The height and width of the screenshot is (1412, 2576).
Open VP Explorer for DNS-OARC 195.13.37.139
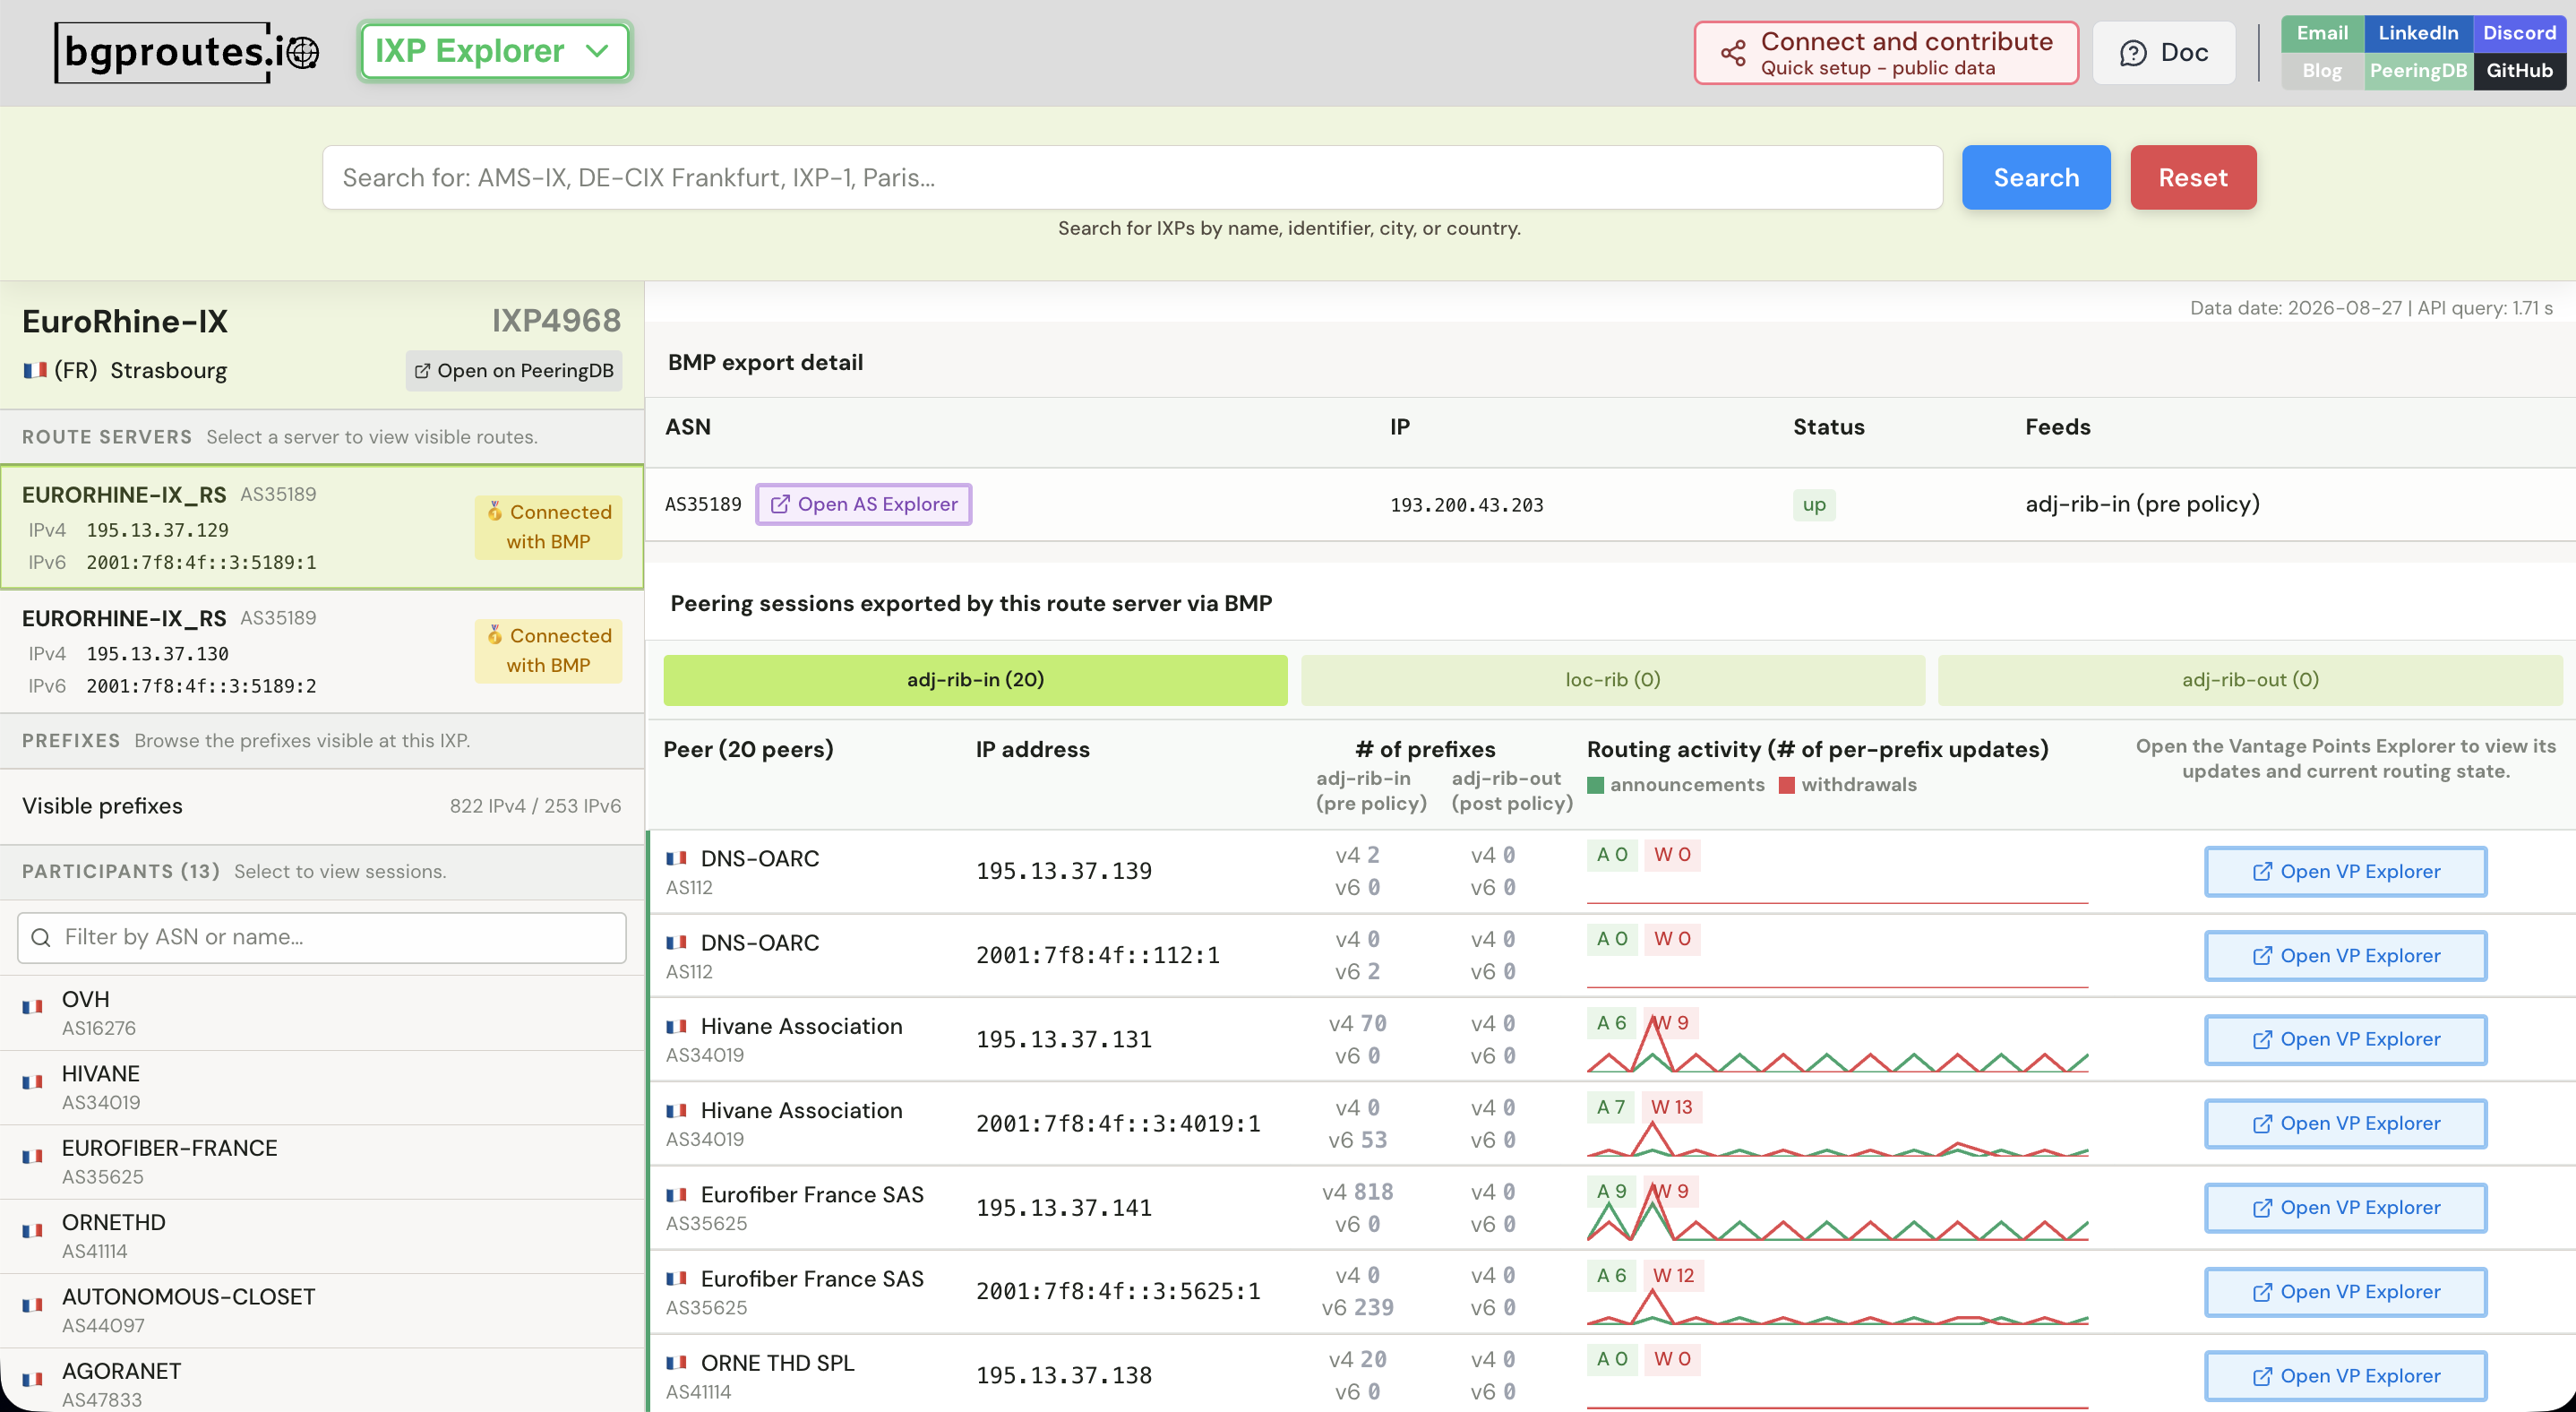tap(2345, 872)
